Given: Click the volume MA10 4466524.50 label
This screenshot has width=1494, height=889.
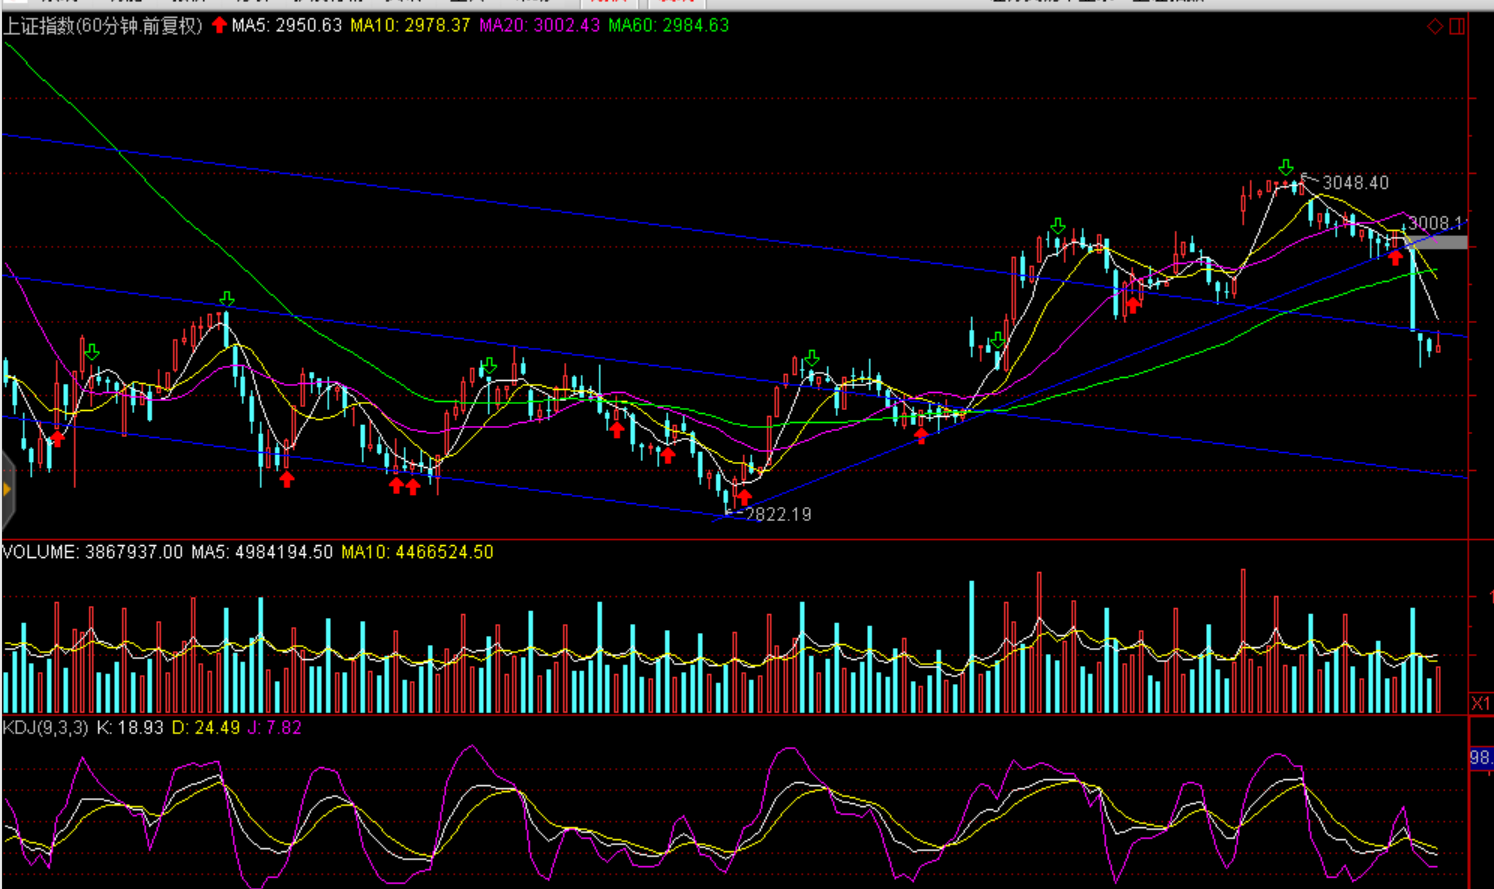Looking at the screenshot, I should point(417,552).
